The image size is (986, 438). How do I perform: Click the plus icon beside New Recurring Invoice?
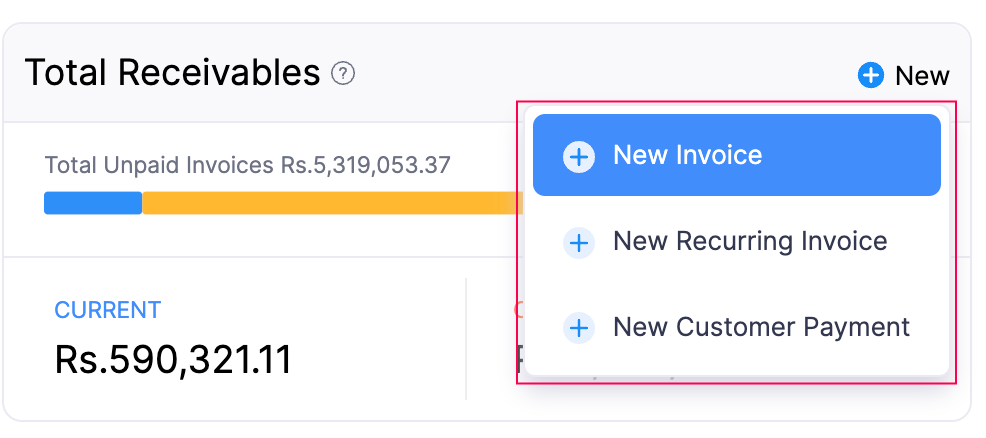pyautogui.click(x=579, y=242)
